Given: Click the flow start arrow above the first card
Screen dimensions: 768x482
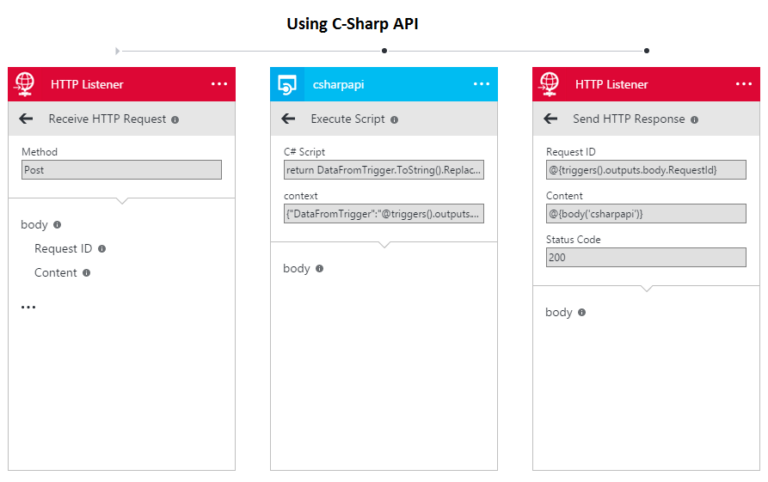Looking at the screenshot, I should (x=118, y=51).
